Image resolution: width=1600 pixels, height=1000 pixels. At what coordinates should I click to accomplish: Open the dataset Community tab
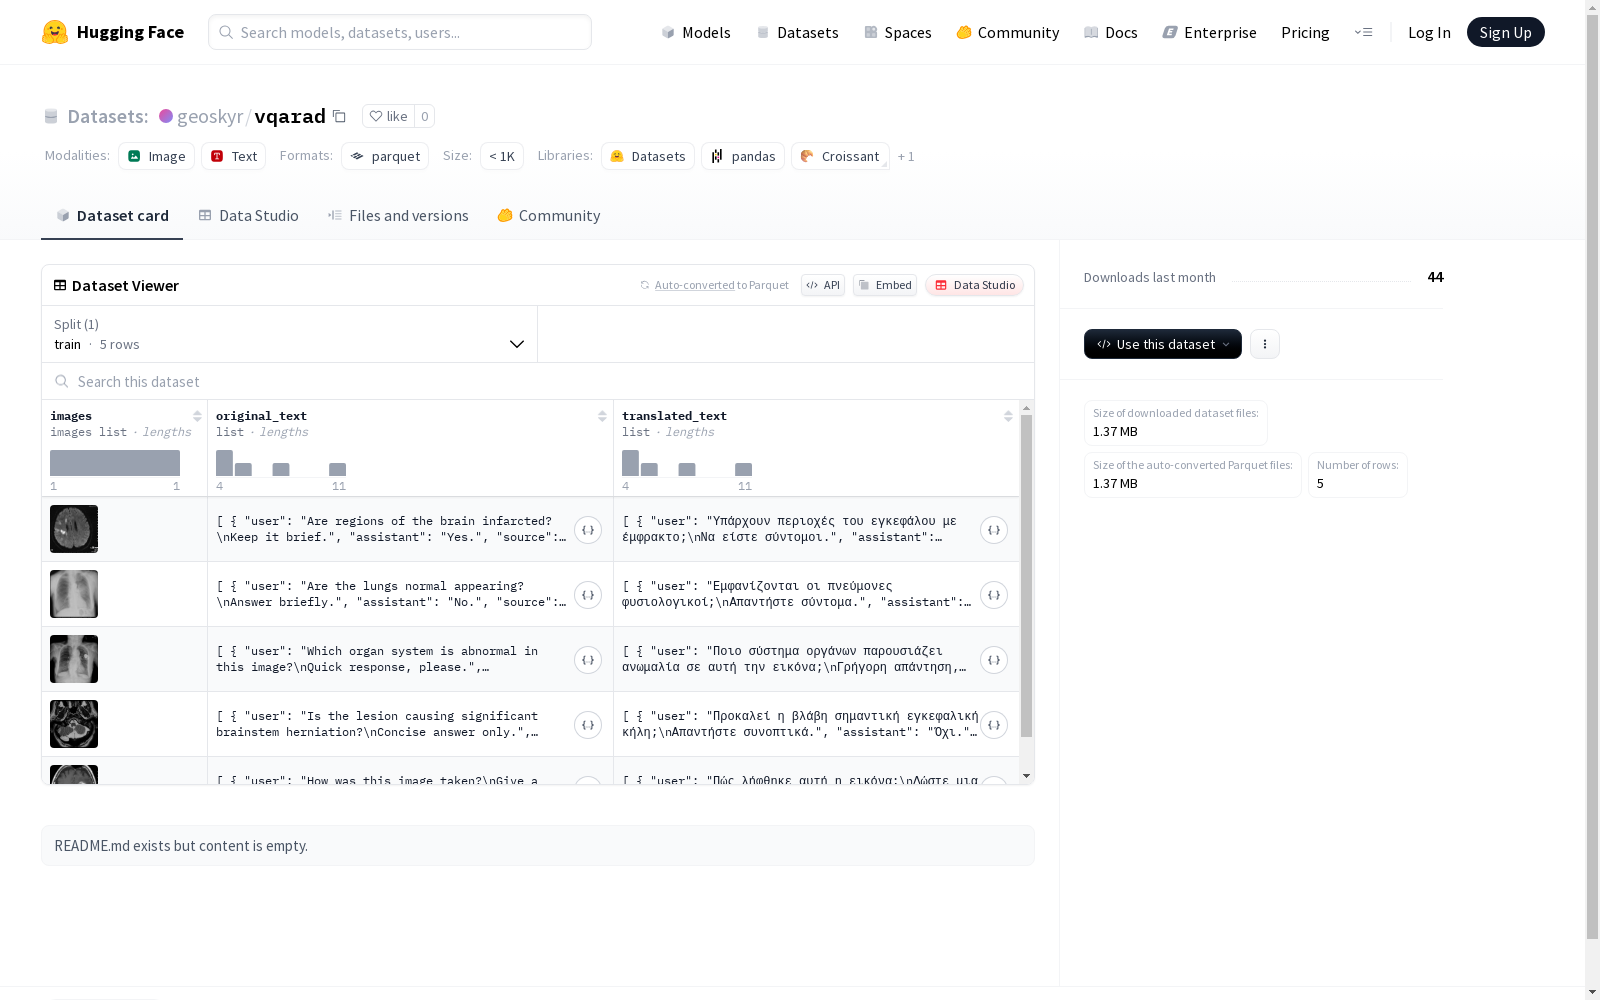(x=549, y=216)
